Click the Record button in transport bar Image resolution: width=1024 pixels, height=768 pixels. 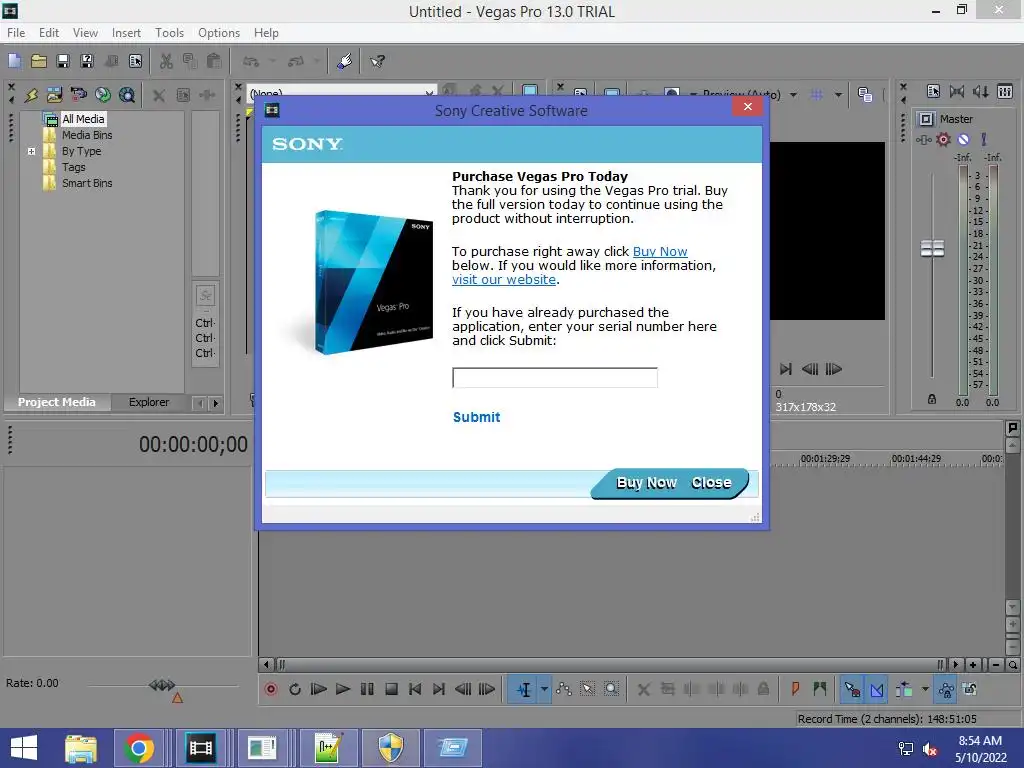click(270, 689)
